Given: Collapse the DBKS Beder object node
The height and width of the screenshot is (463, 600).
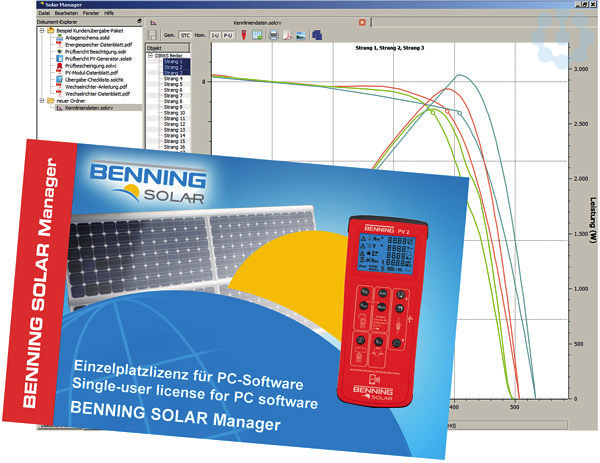Looking at the screenshot, I should (x=151, y=54).
